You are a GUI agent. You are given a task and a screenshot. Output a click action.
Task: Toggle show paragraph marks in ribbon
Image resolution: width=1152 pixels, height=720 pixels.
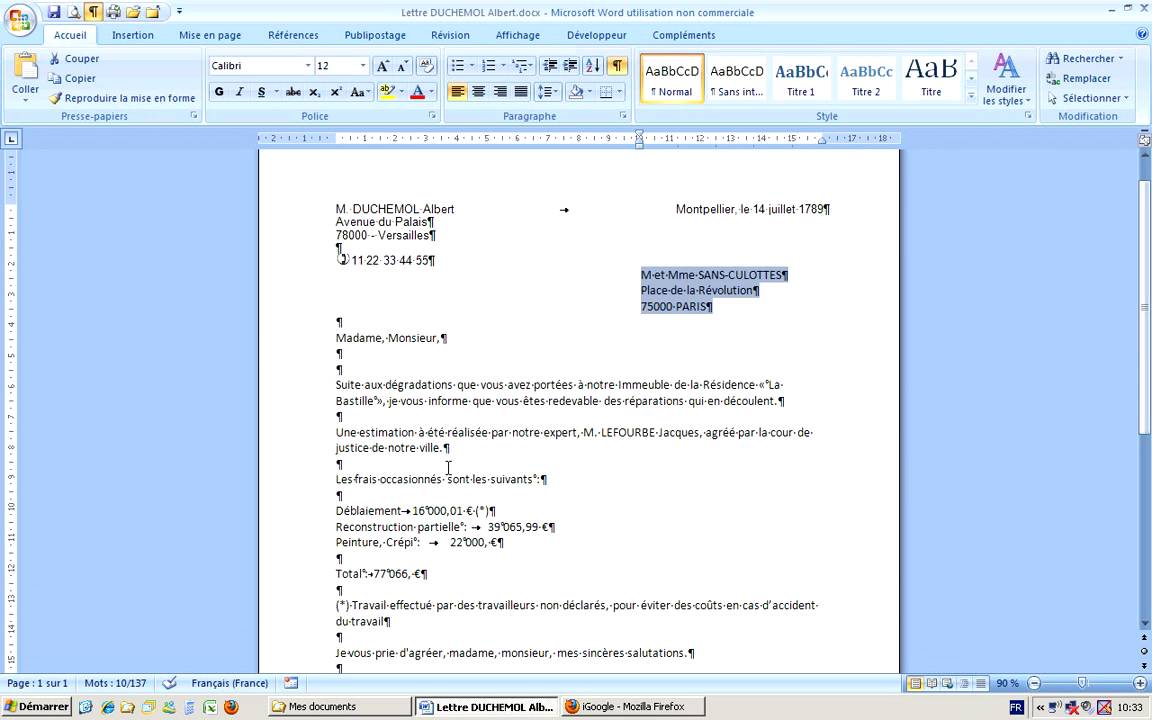point(618,66)
